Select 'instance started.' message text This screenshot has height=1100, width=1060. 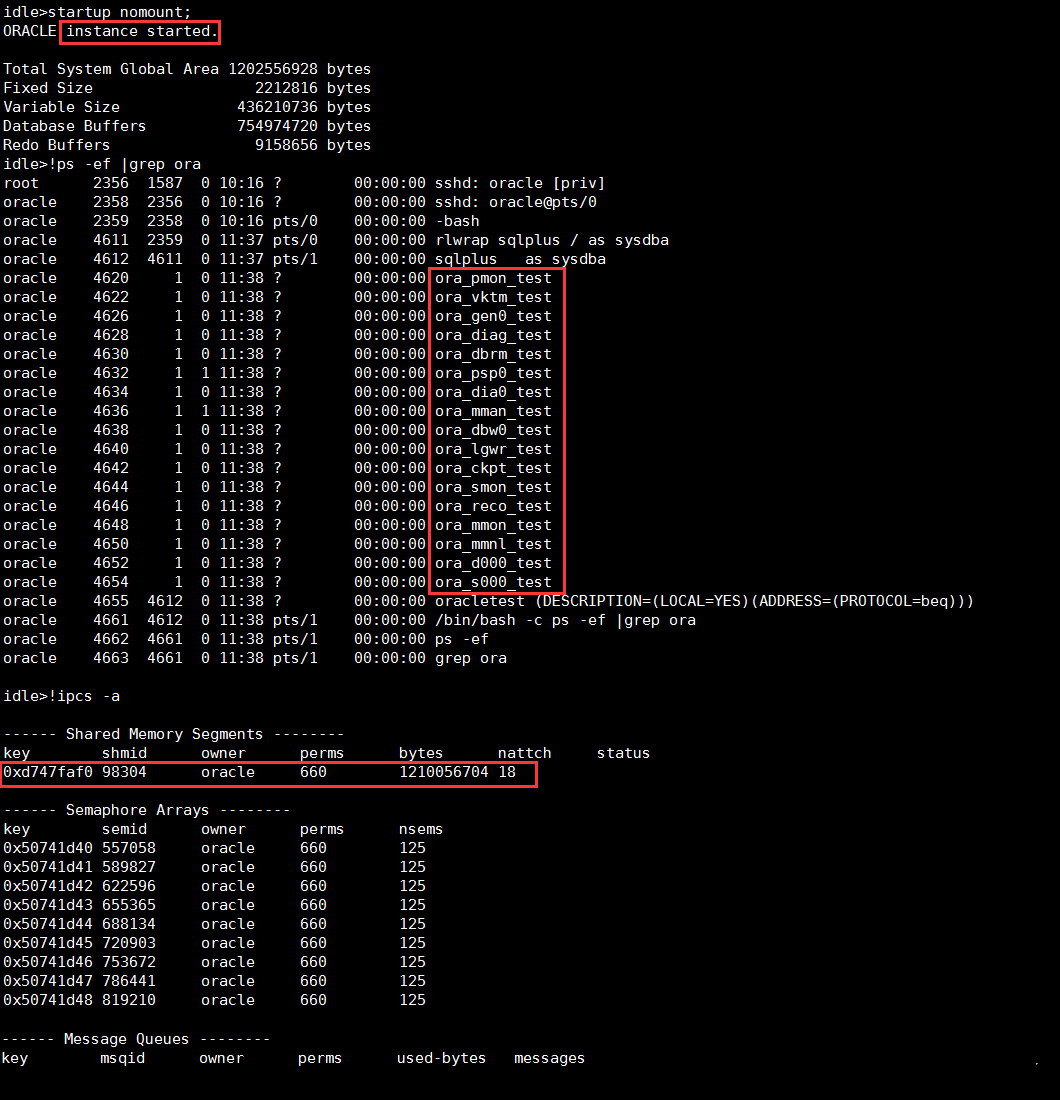141,31
